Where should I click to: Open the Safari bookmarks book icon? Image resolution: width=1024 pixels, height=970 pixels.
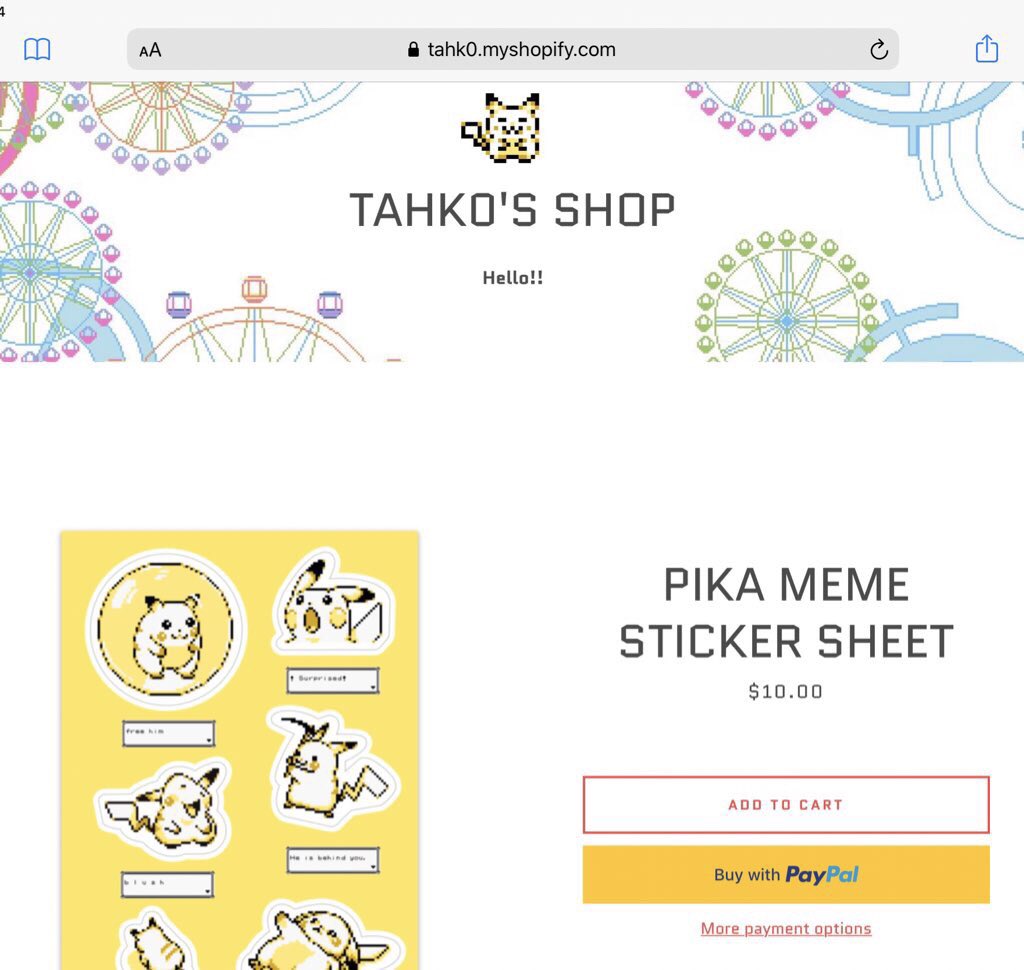pyautogui.click(x=37, y=49)
